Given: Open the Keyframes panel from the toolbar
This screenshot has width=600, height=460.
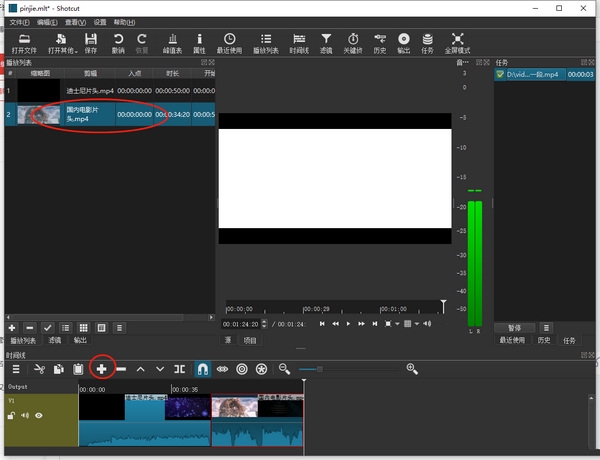Looking at the screenshot, I should [x=353, y=38].
